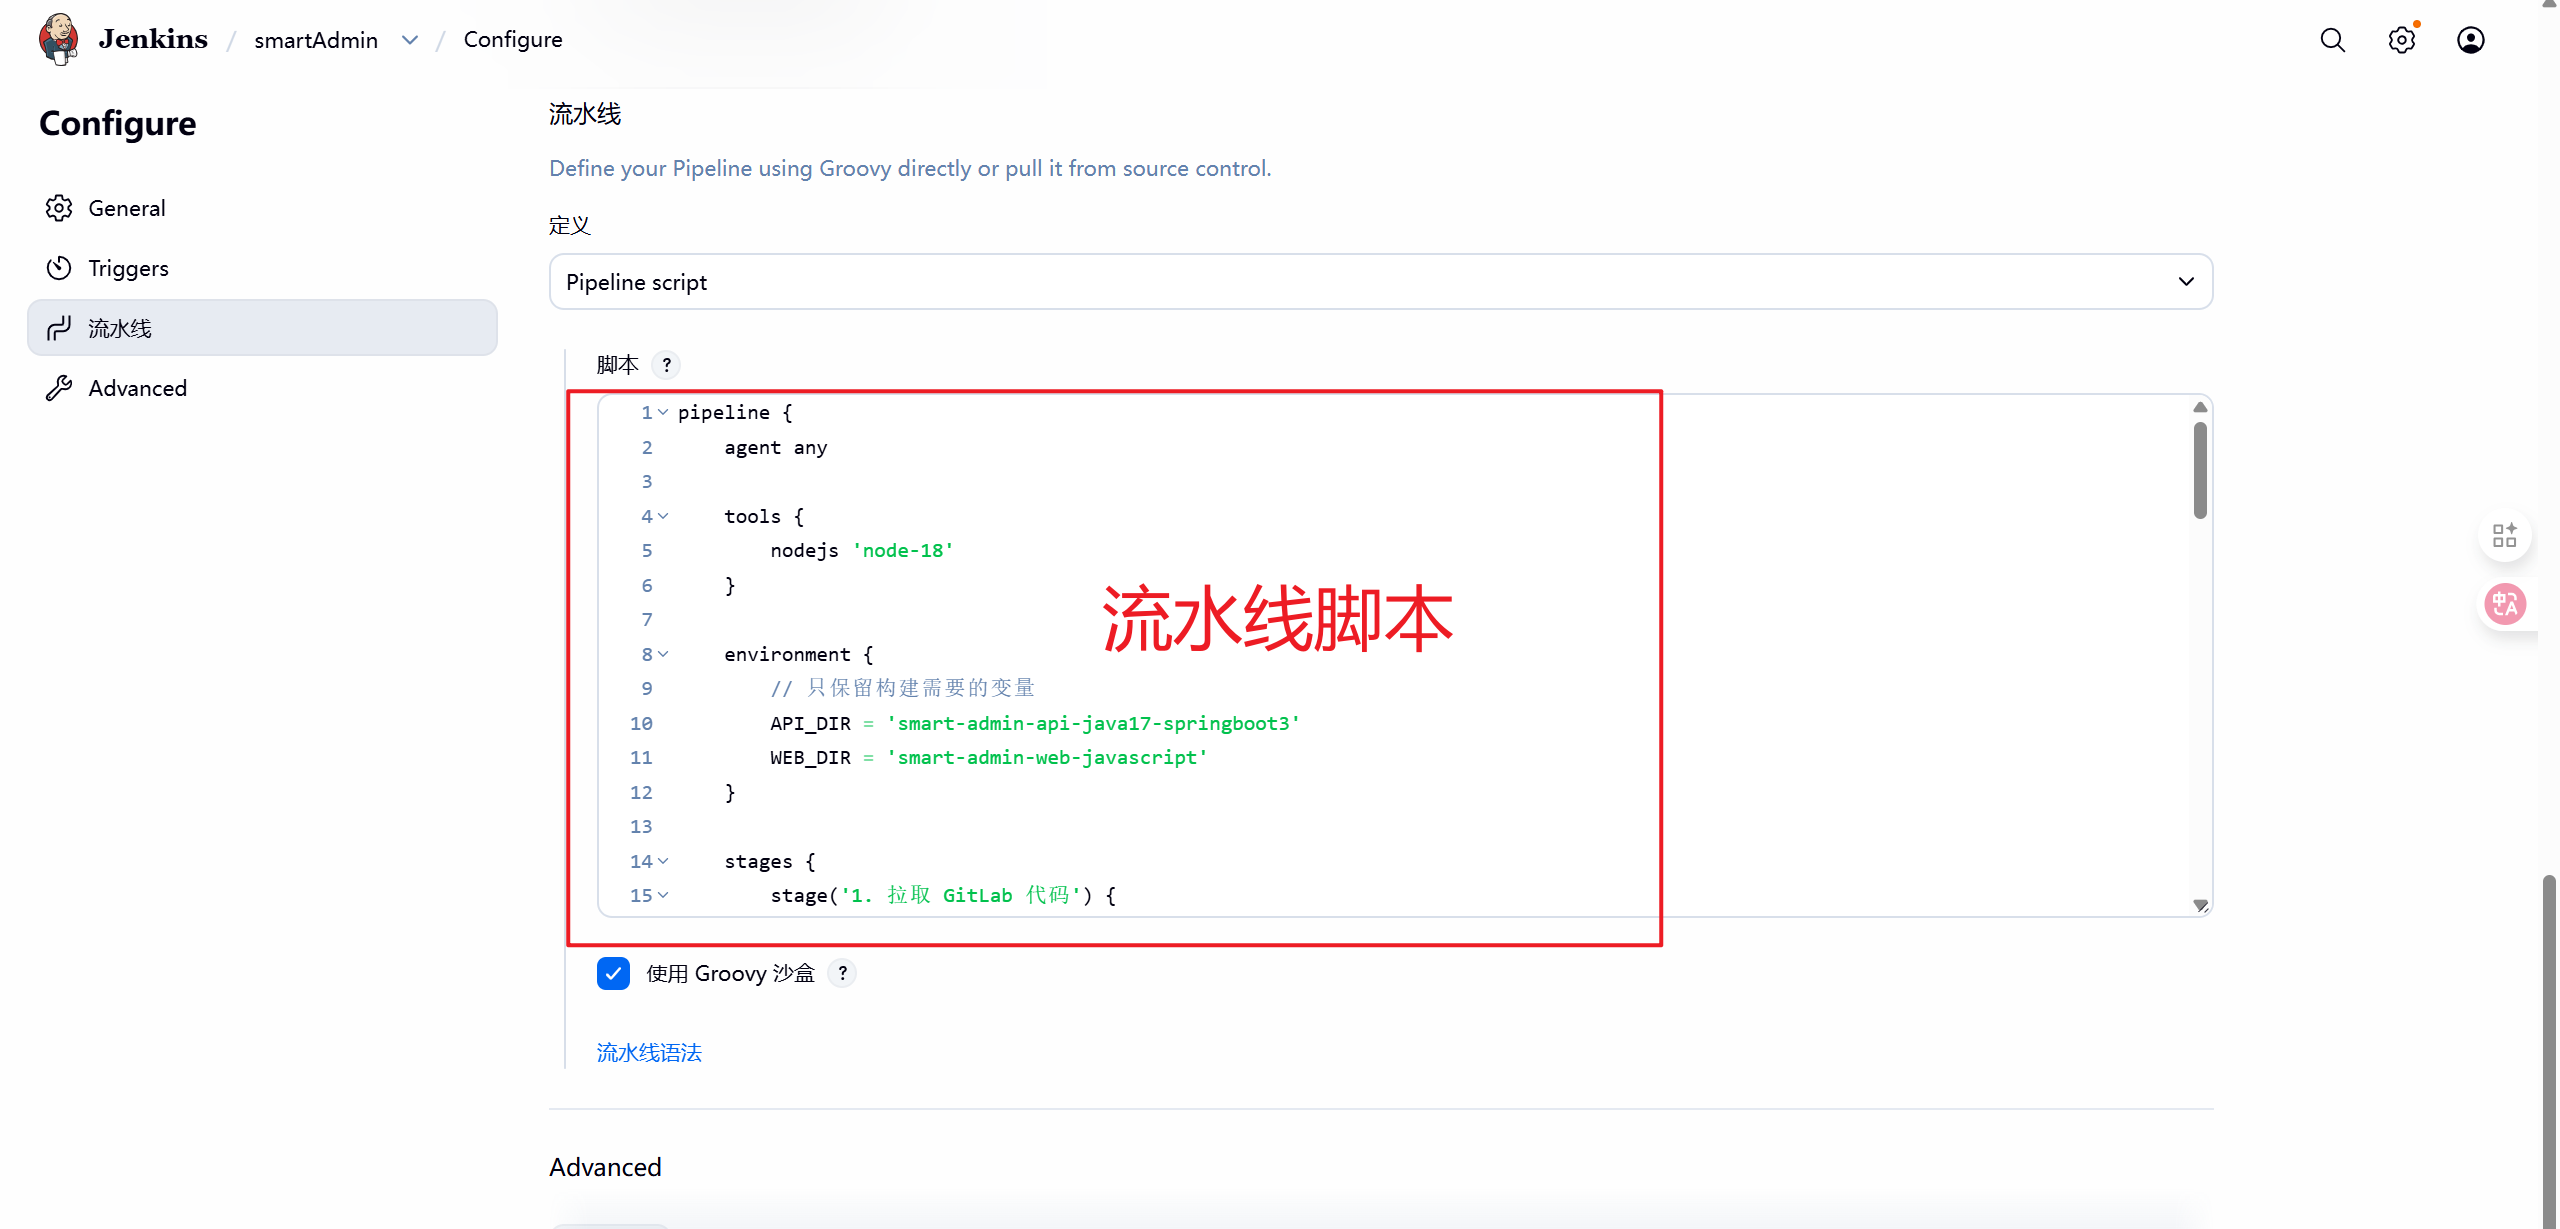Image resolution: width=2560 pixels, height=1229 pixels.
Task: Go to the Triggers section in sidebar
Action: coord(128,268)
